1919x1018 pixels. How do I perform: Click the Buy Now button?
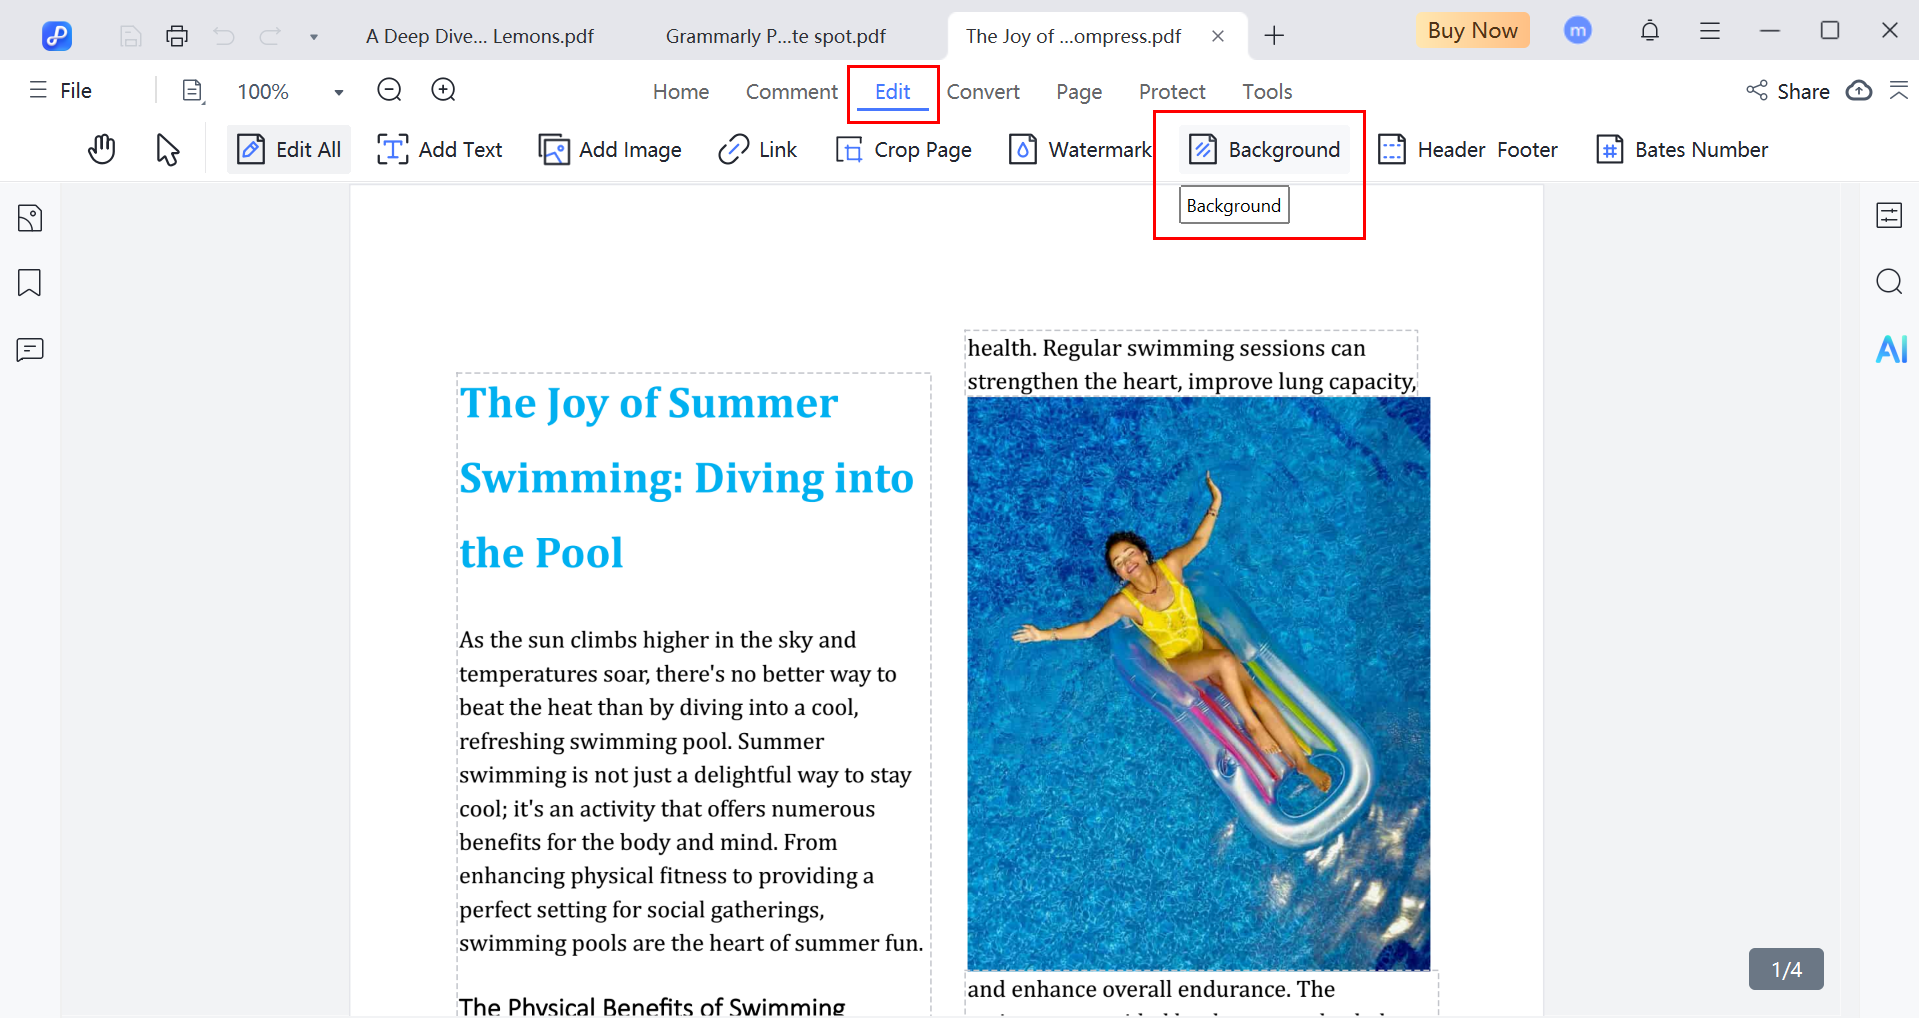(x=1472, y=31)
